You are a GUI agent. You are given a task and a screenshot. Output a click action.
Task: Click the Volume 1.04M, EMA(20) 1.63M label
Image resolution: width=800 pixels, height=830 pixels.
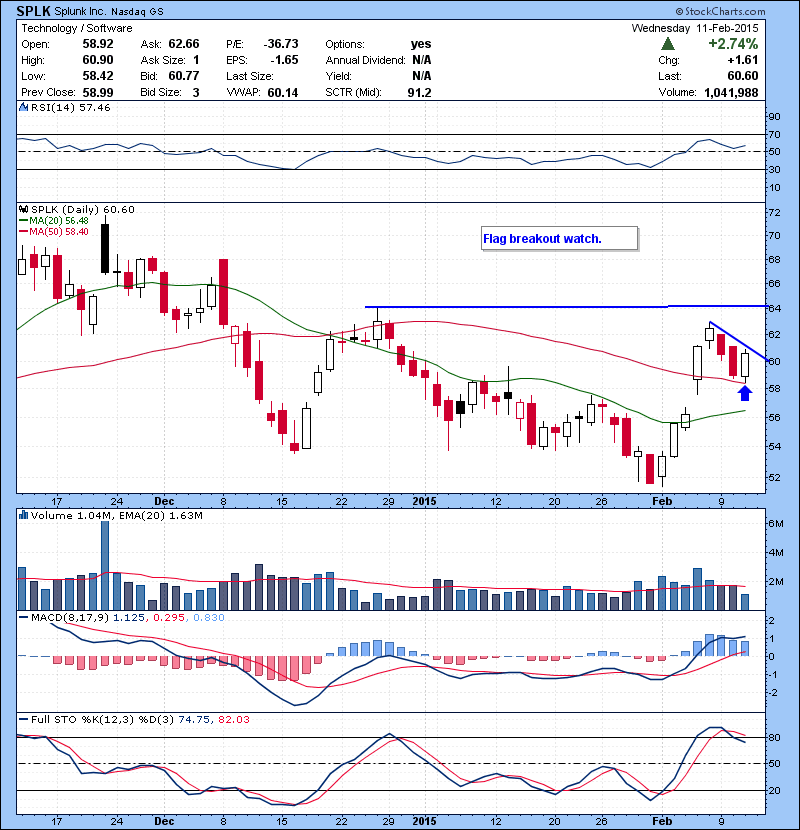tap(116, 515)
